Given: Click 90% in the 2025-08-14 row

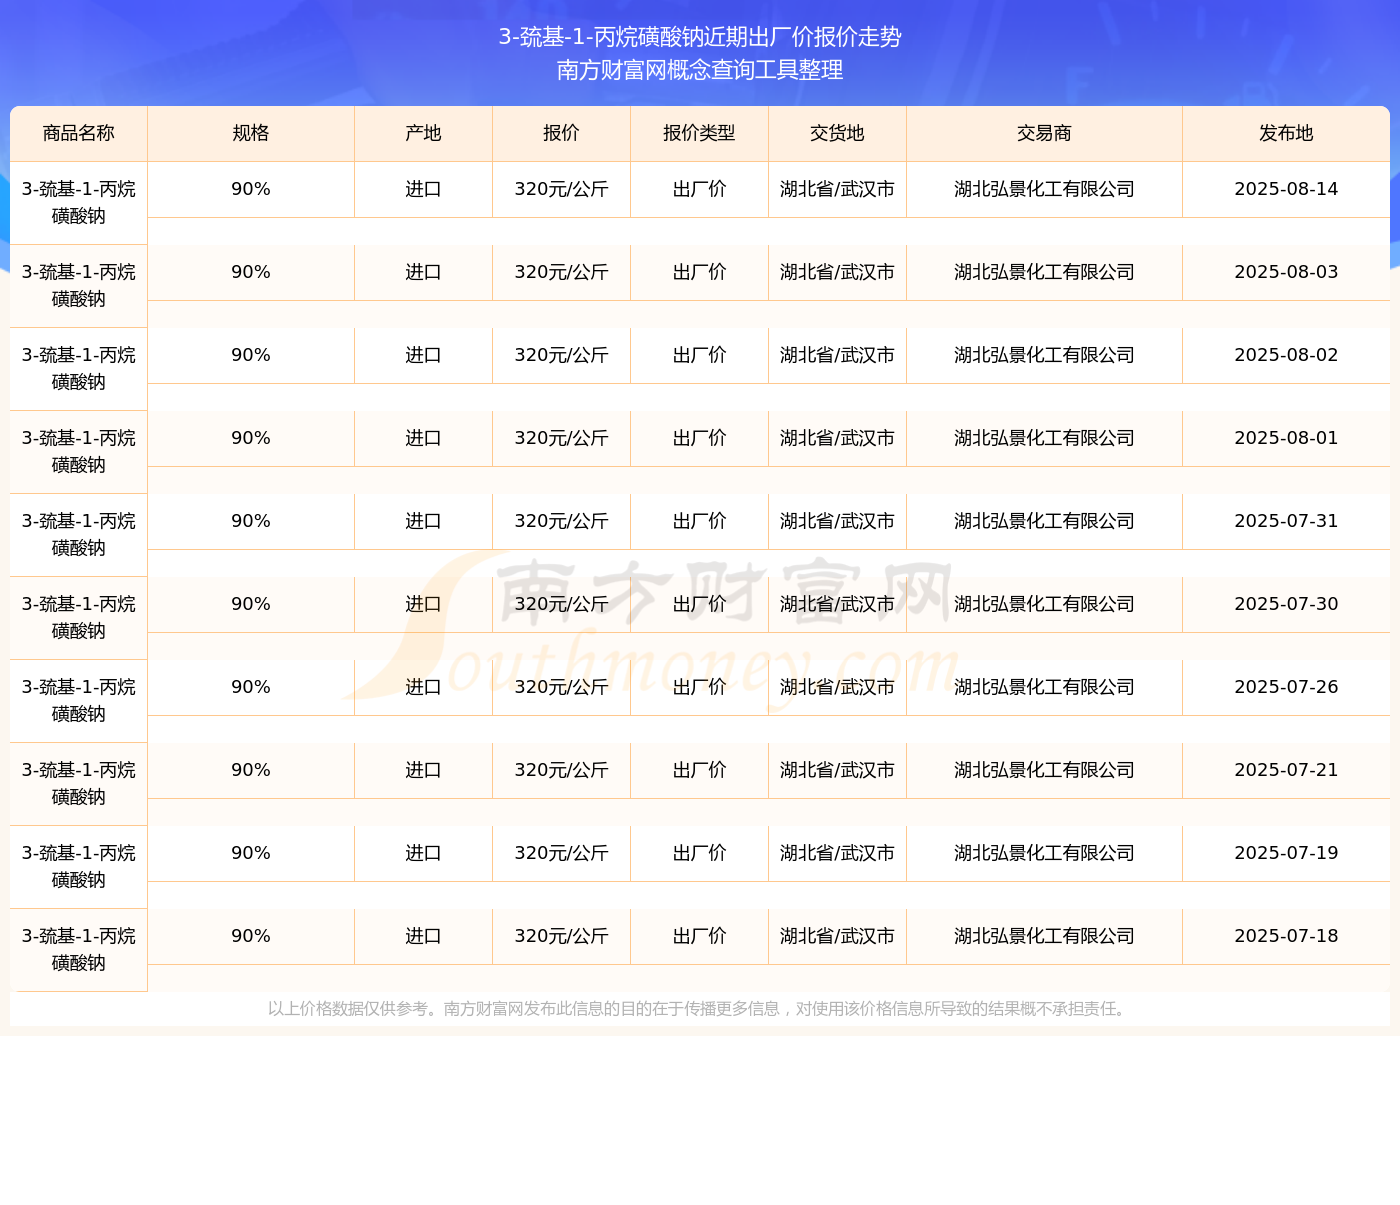Looking at the screenshot, I should tap(251, 189).
